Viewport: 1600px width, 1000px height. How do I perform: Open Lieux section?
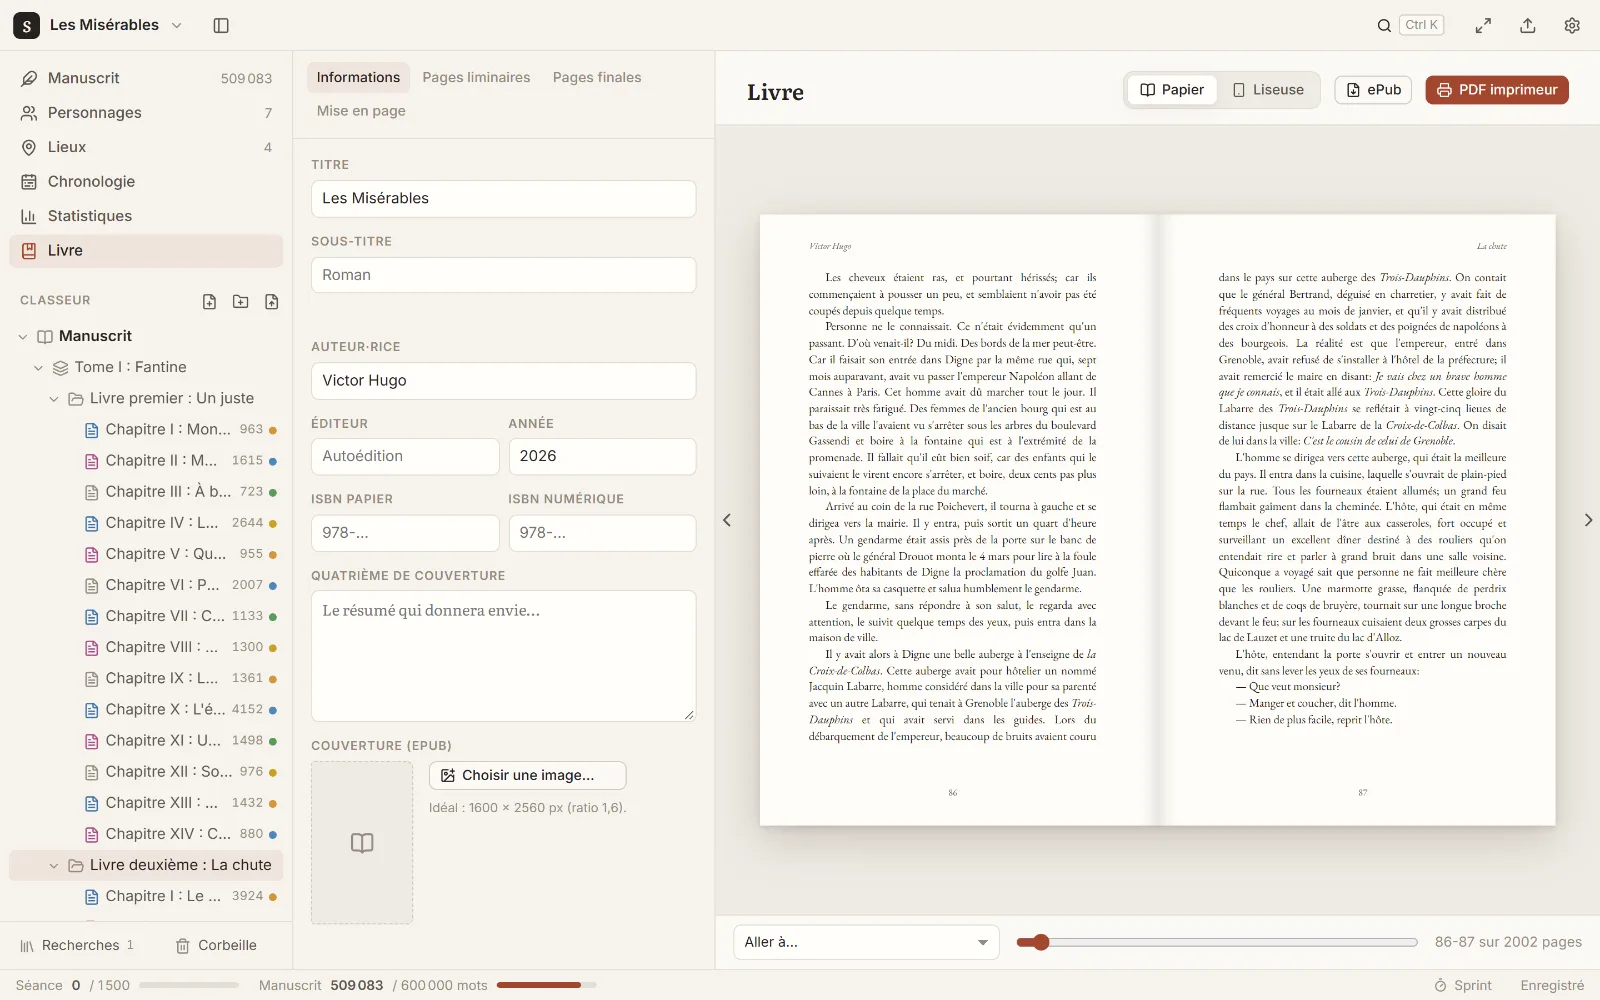pyautogui.click(x=146, y=147)
